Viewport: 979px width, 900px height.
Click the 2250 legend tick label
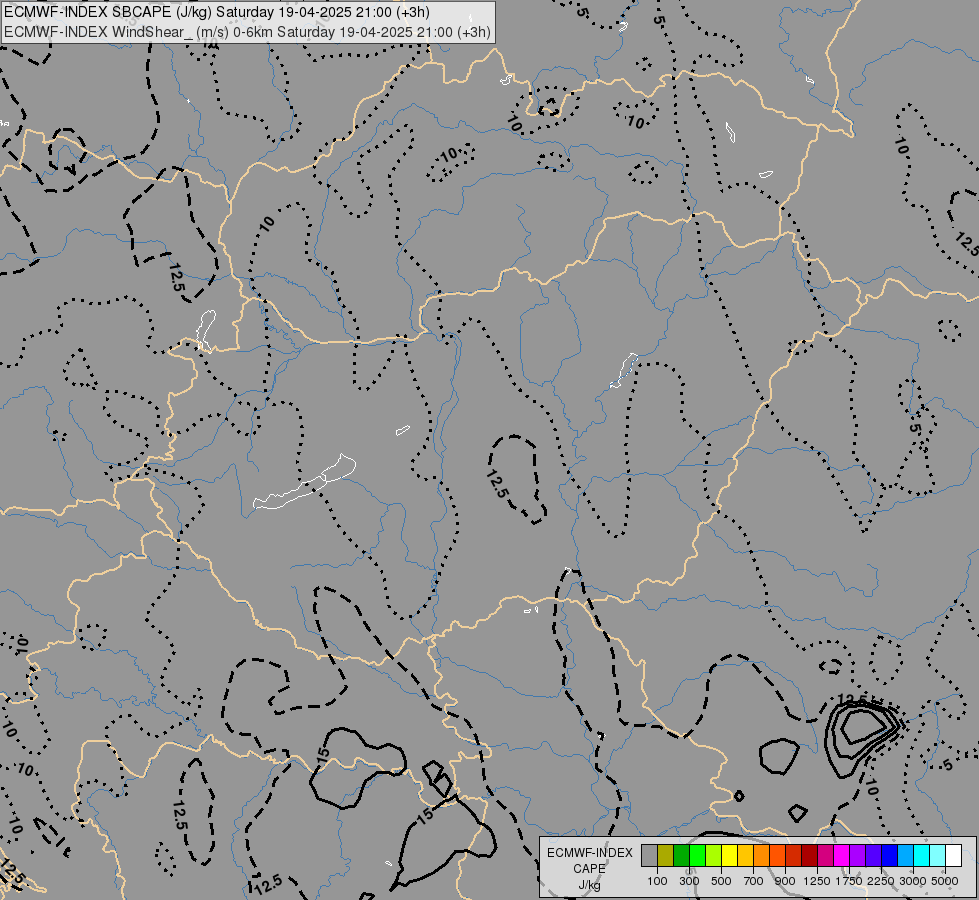(881, 881)
